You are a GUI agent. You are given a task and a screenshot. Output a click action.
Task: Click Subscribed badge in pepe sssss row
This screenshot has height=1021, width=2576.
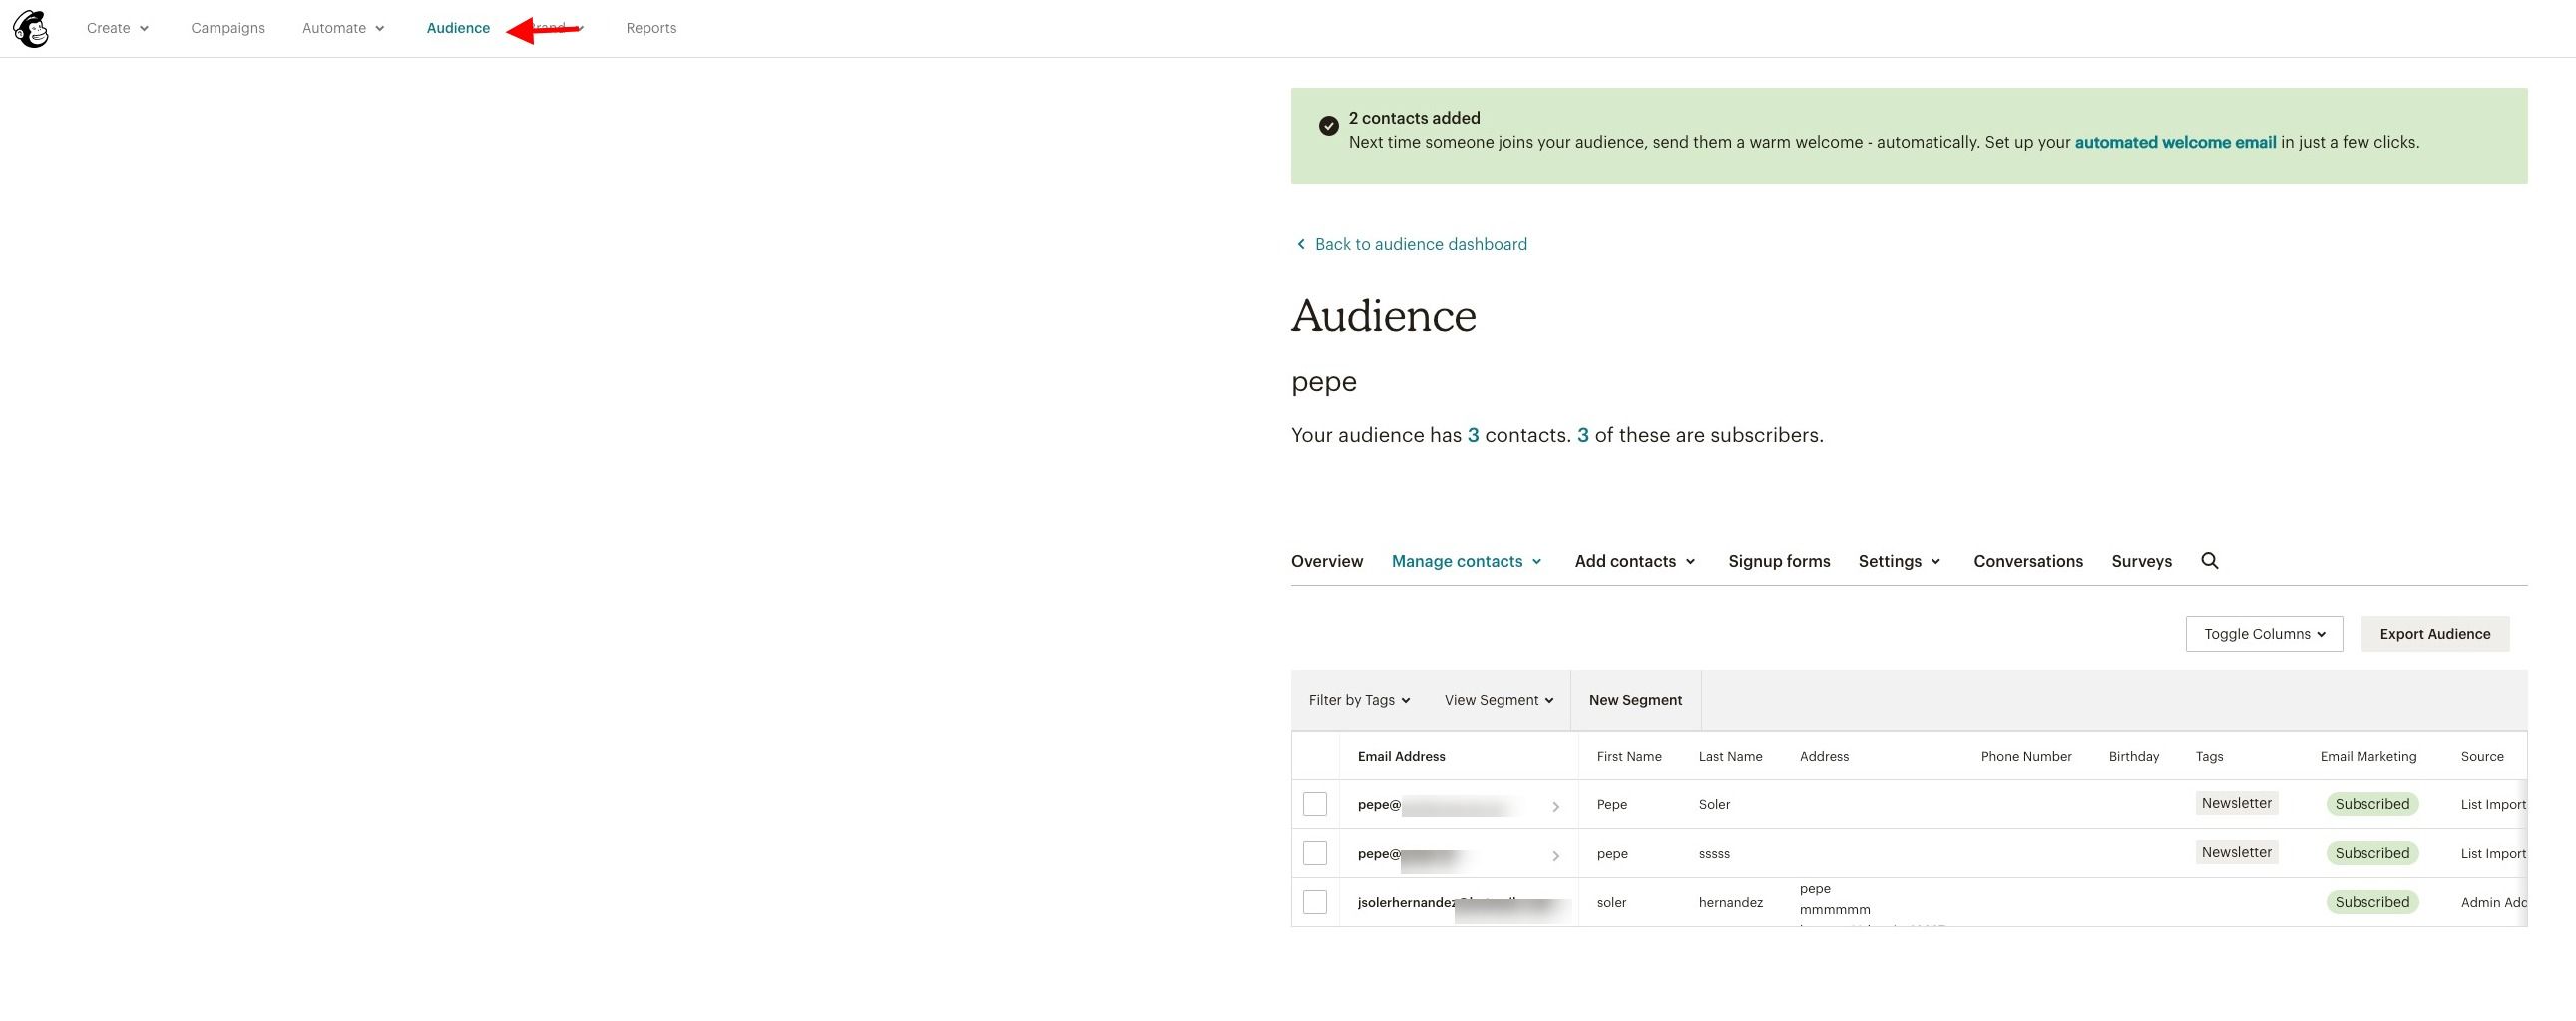[x=2372, y=854]
